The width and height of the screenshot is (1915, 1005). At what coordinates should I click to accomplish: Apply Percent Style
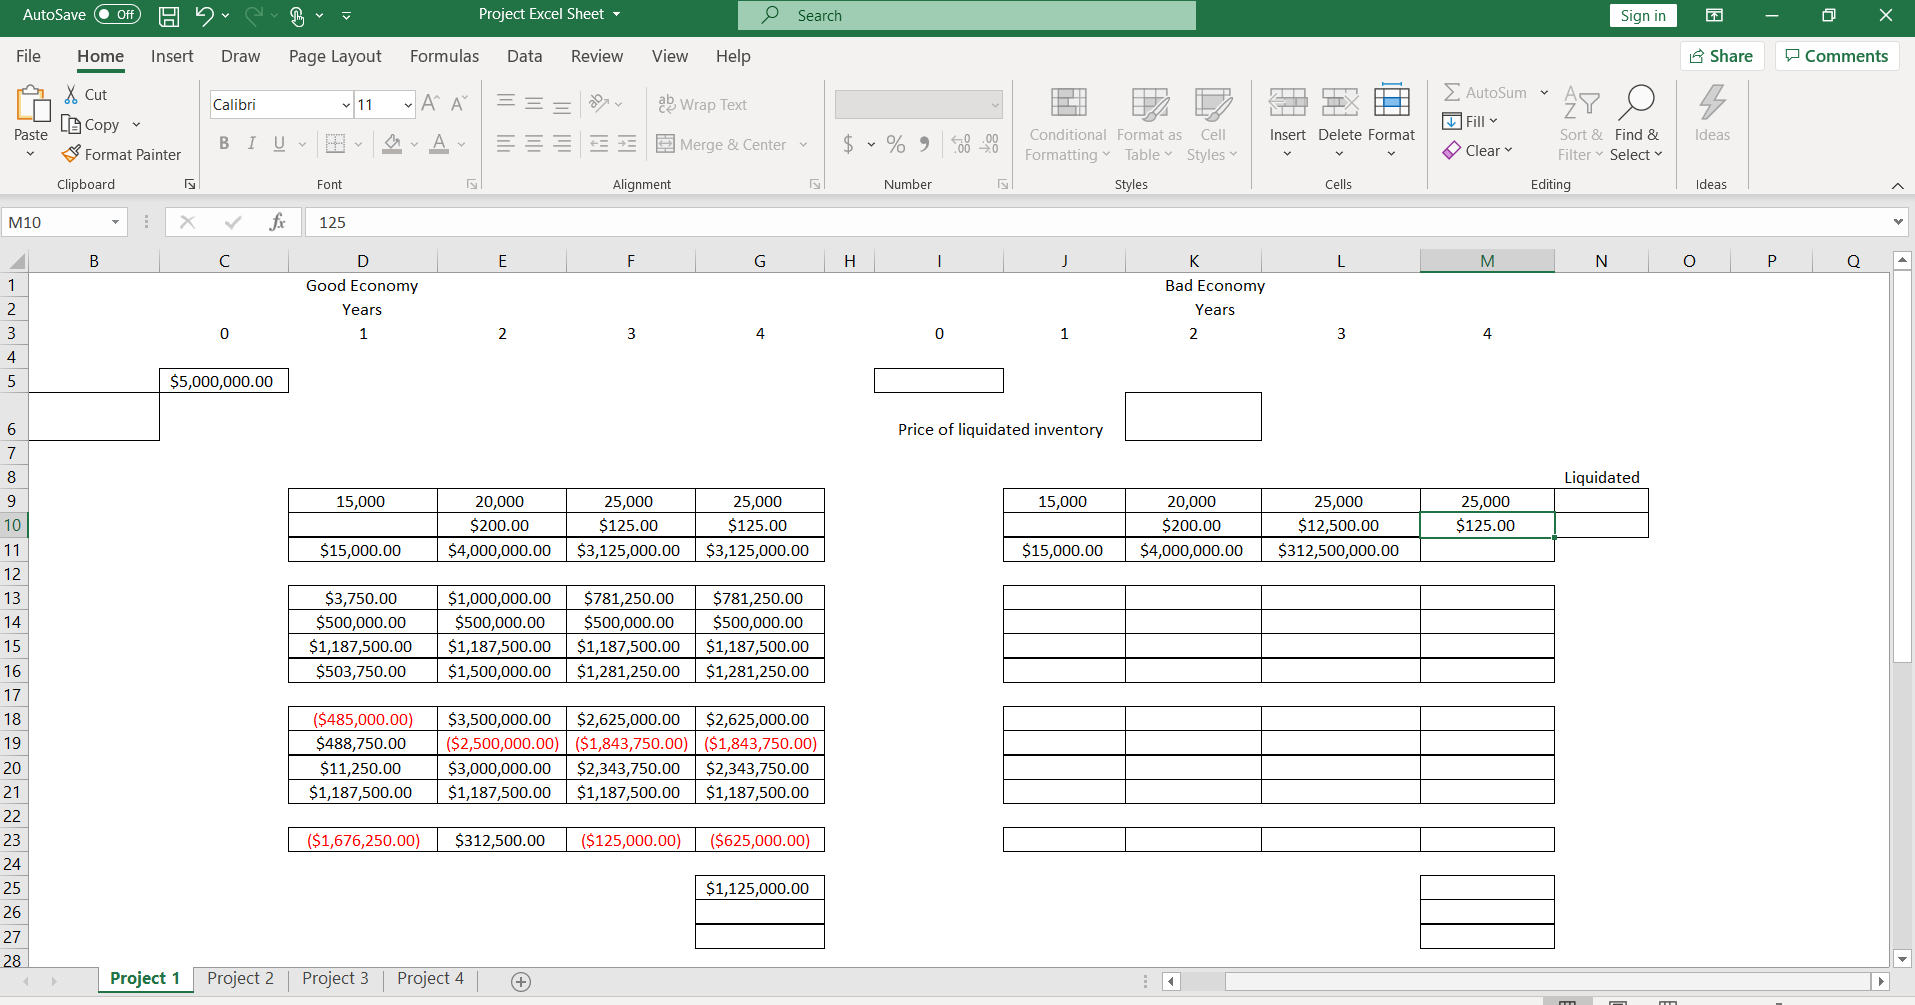coord(896,144)
